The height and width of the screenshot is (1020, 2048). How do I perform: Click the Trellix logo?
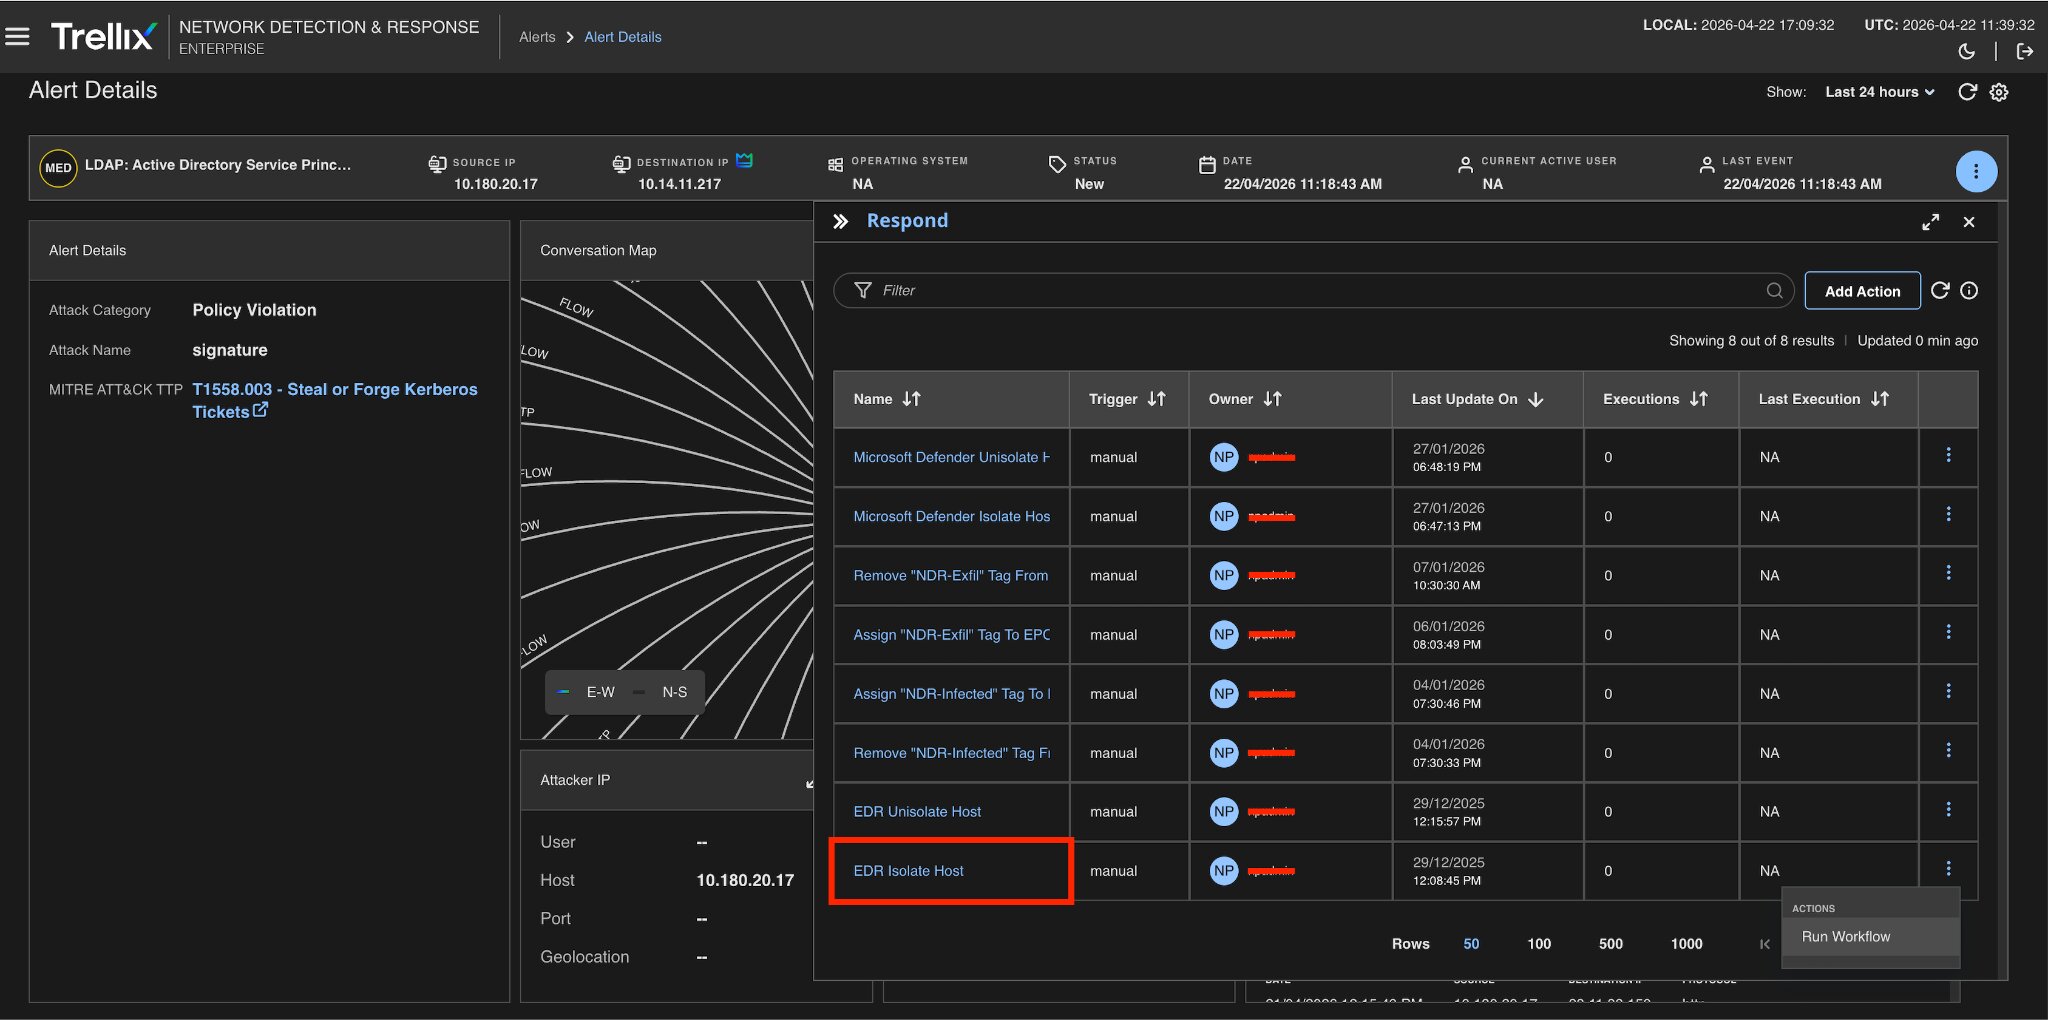point(104,37)
